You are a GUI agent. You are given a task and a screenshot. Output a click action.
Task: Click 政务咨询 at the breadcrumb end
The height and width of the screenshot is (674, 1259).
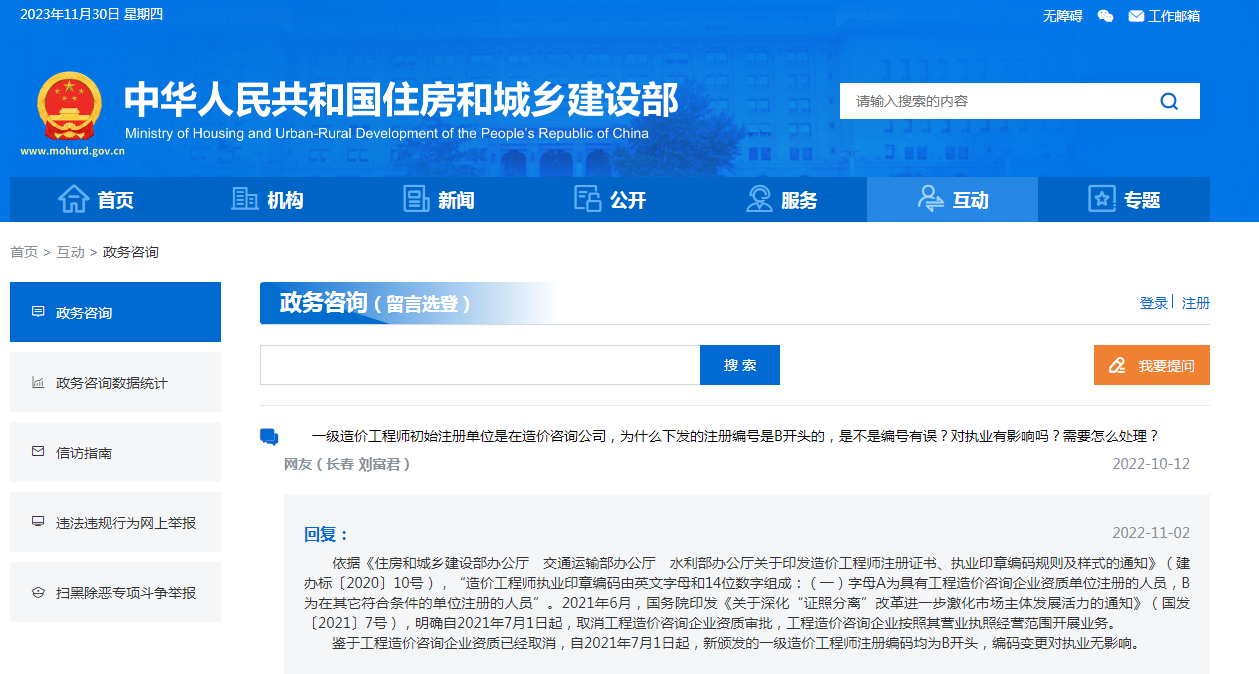(x=131, y=252)
